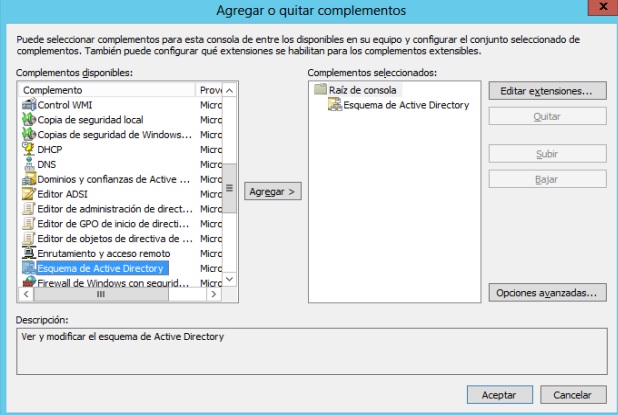Select Esquema de Active Directory in selected list
The width and height of the screenshot is (618, 415).
point(405,105)
